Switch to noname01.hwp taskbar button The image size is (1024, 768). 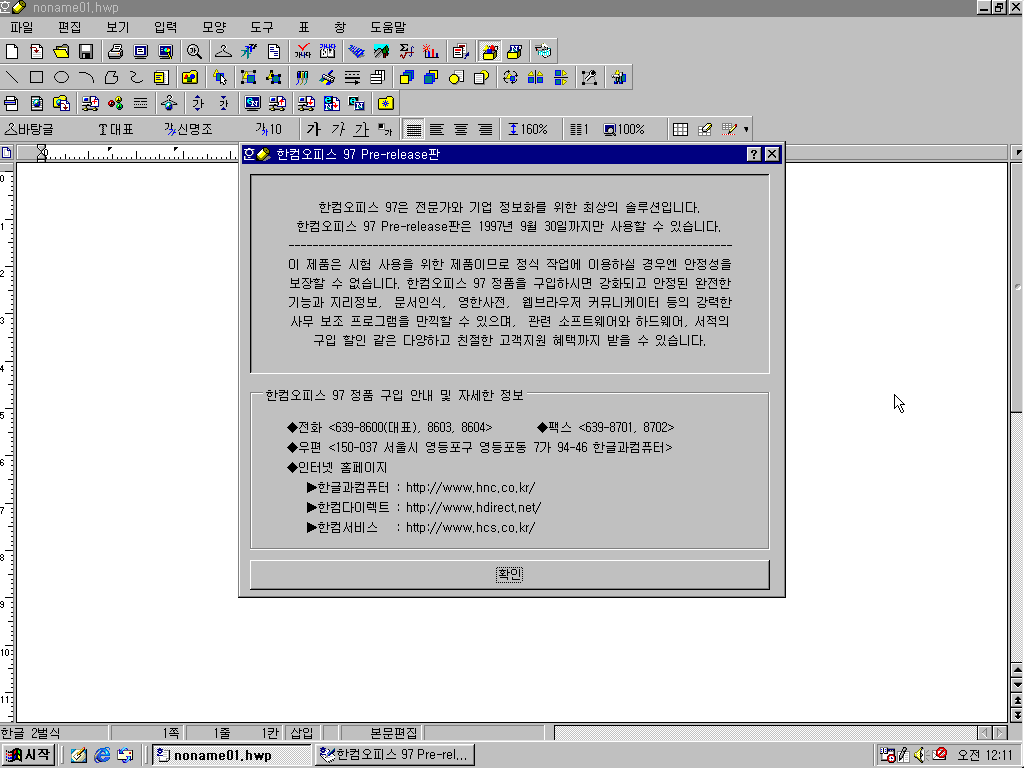pos(231,755)
